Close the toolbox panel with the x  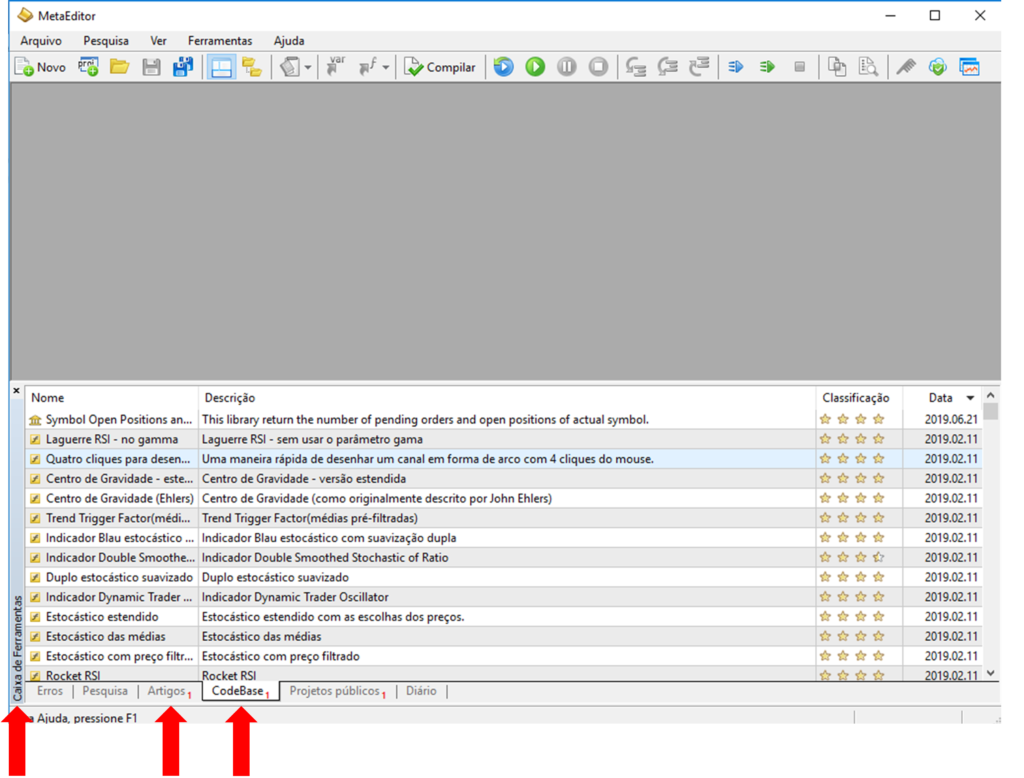click(16, 391)
